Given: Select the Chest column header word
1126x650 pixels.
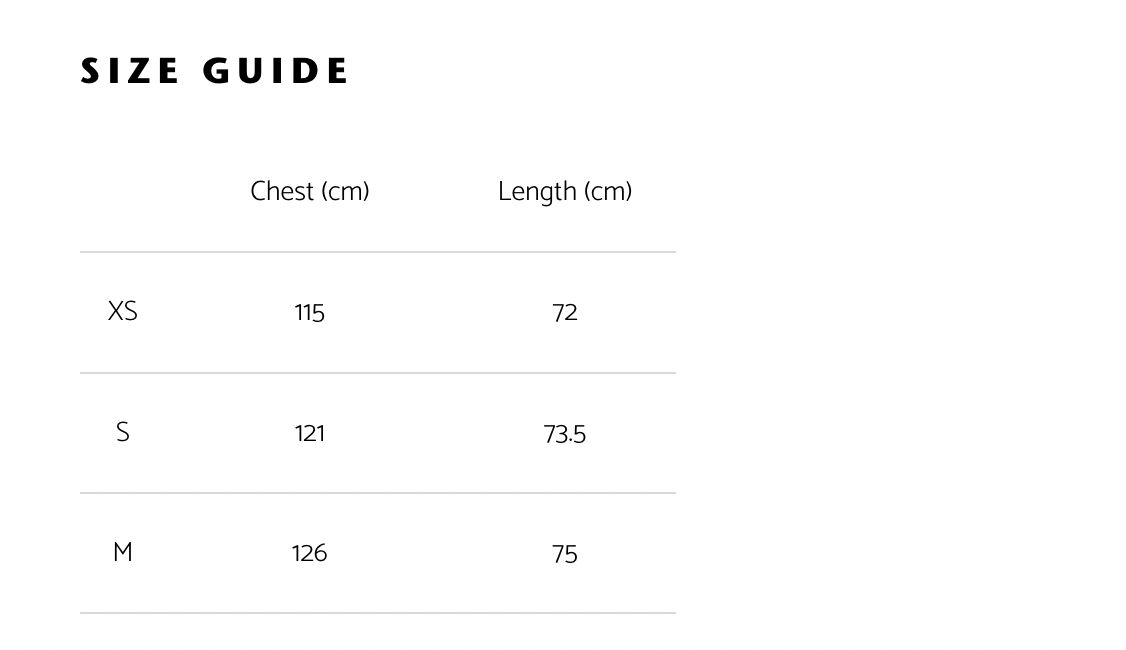Looking at the screenshot, I should tap(283, 191).
